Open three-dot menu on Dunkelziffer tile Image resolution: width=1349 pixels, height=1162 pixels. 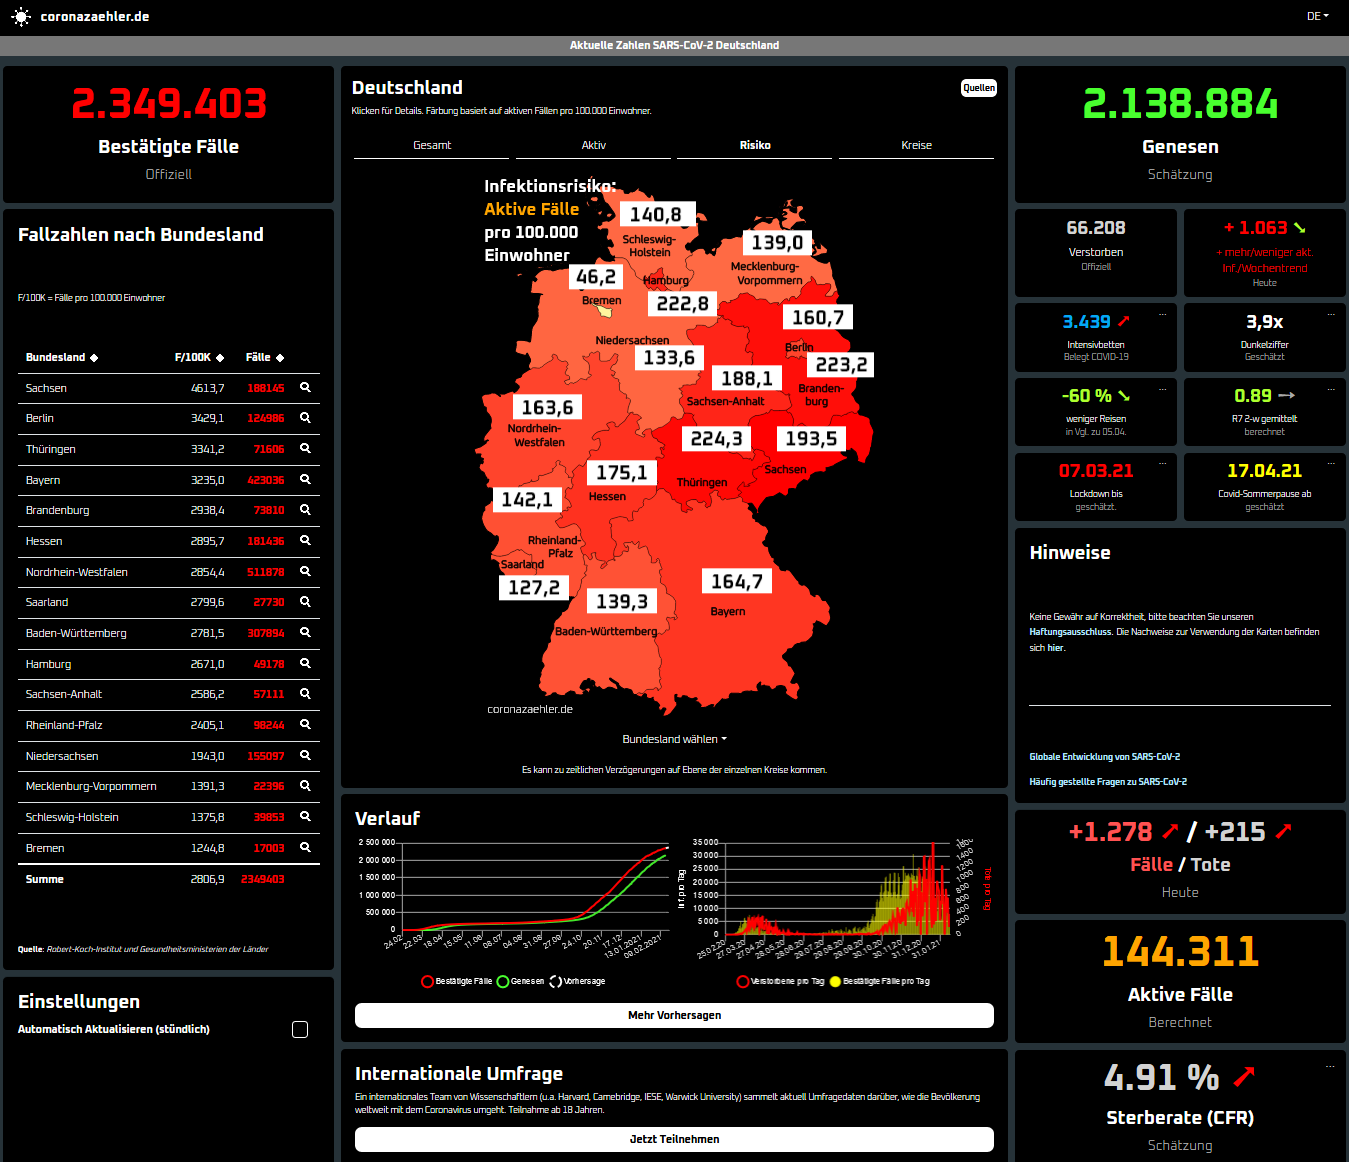pyautogui.click(x=1331, y=314)
